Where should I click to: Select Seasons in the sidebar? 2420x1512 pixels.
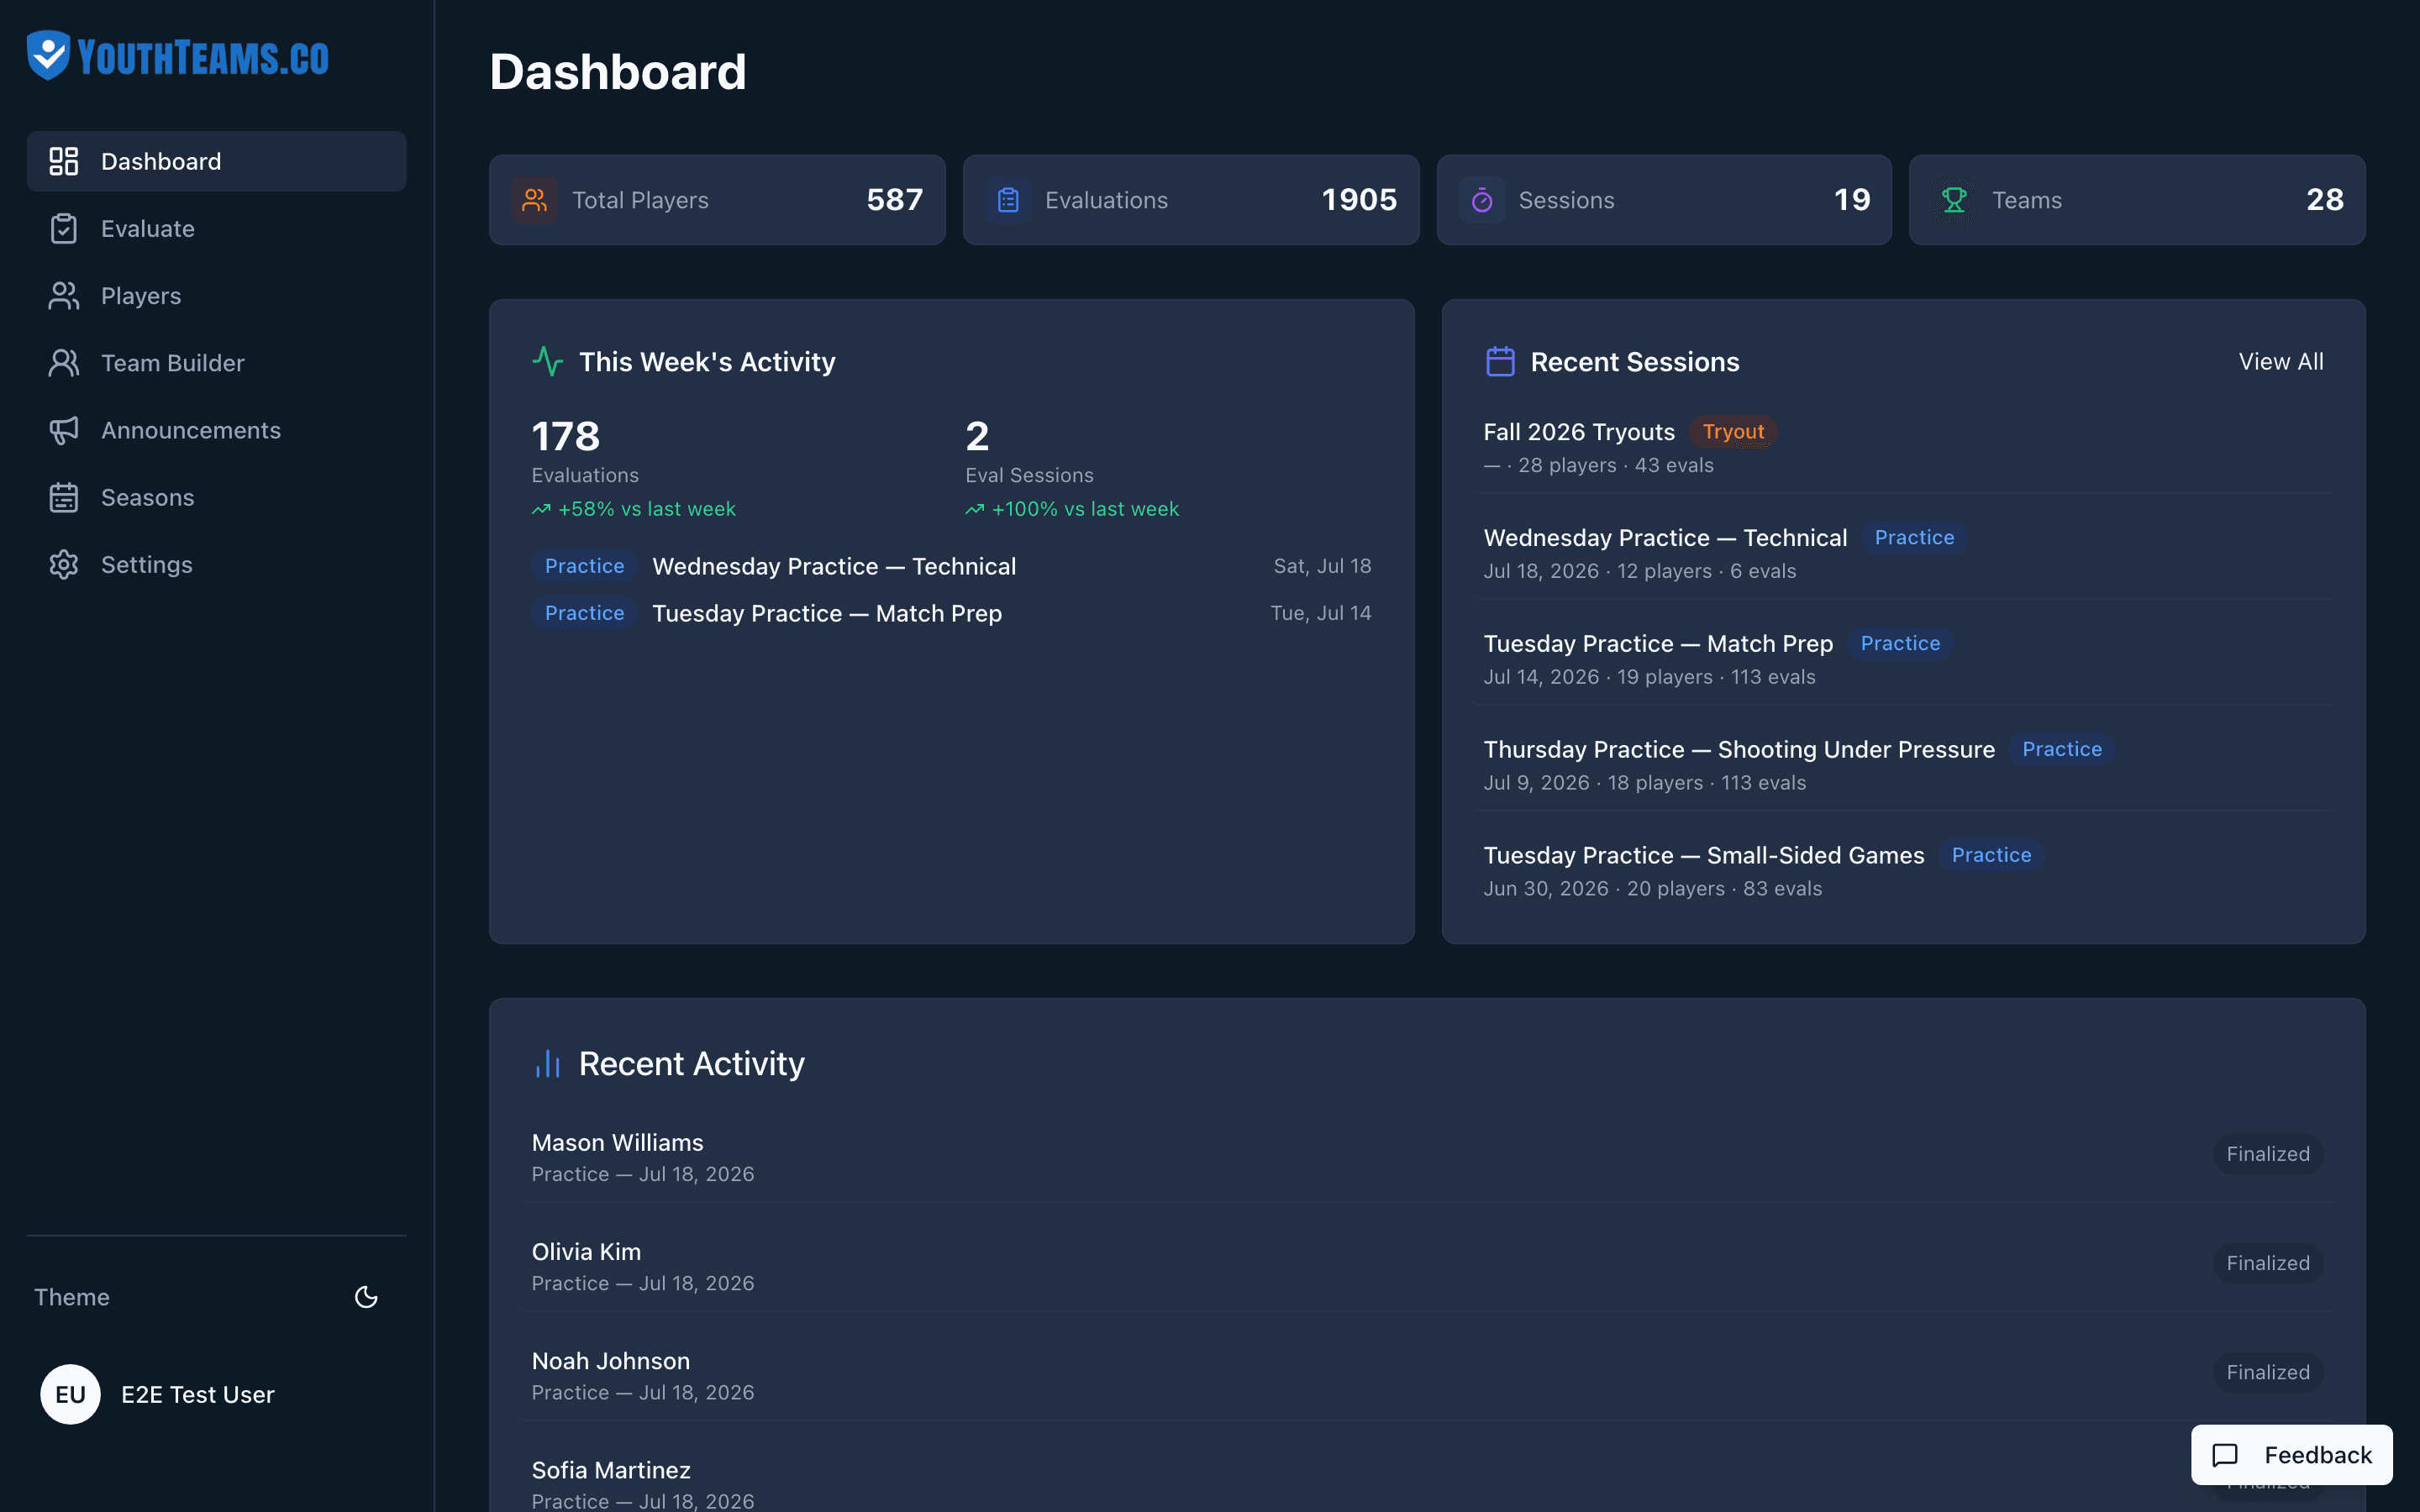216,497
